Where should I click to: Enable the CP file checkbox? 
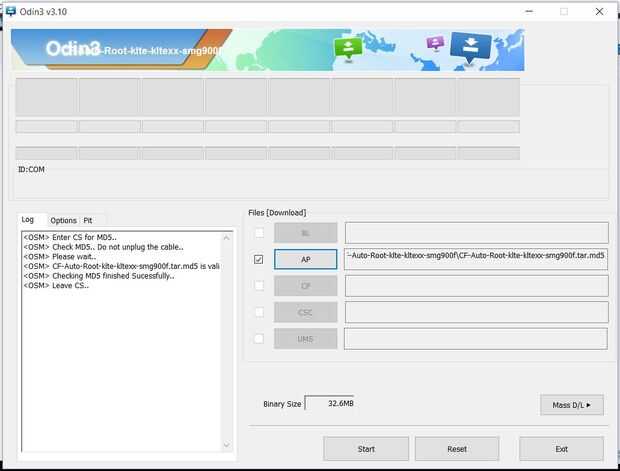click(x=259, y=285)
